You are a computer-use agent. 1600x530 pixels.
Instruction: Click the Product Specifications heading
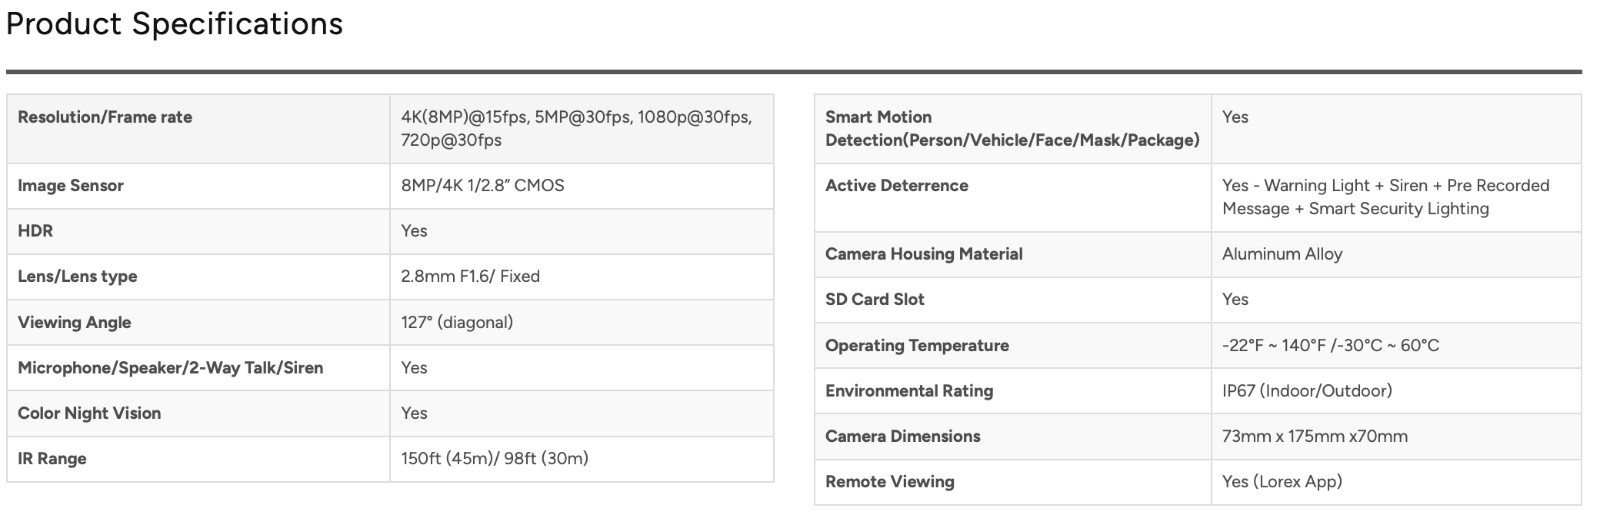click(175, 24)
